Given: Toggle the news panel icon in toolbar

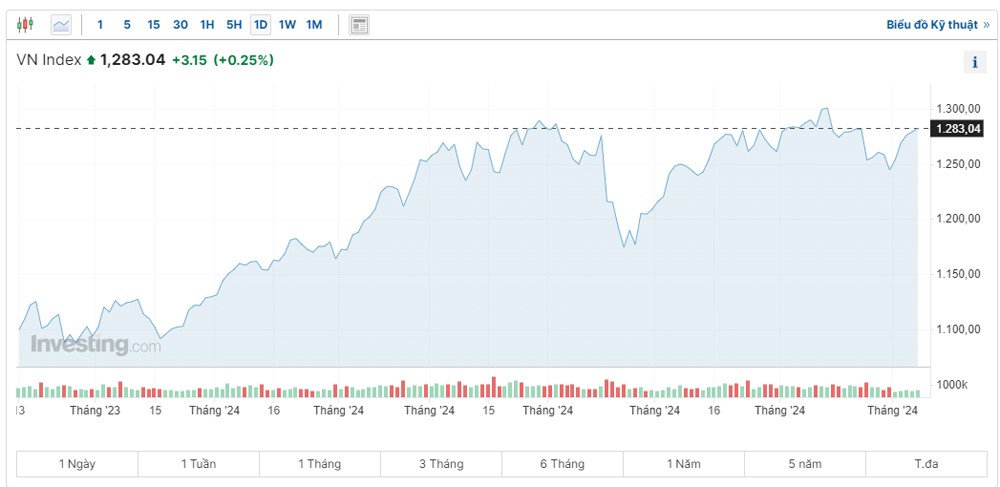Looking at the screenshot, I should (360, 24).
